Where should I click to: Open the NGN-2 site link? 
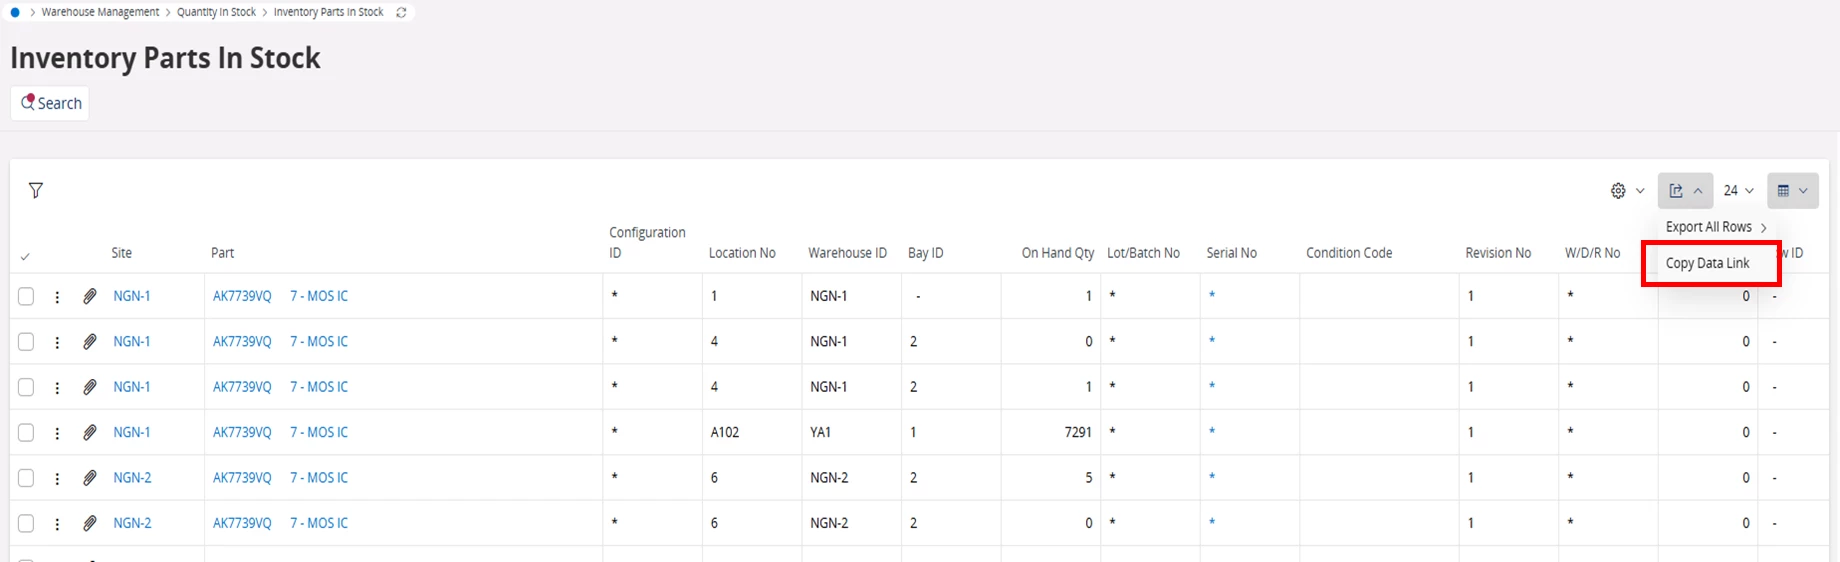coord(132,478)
